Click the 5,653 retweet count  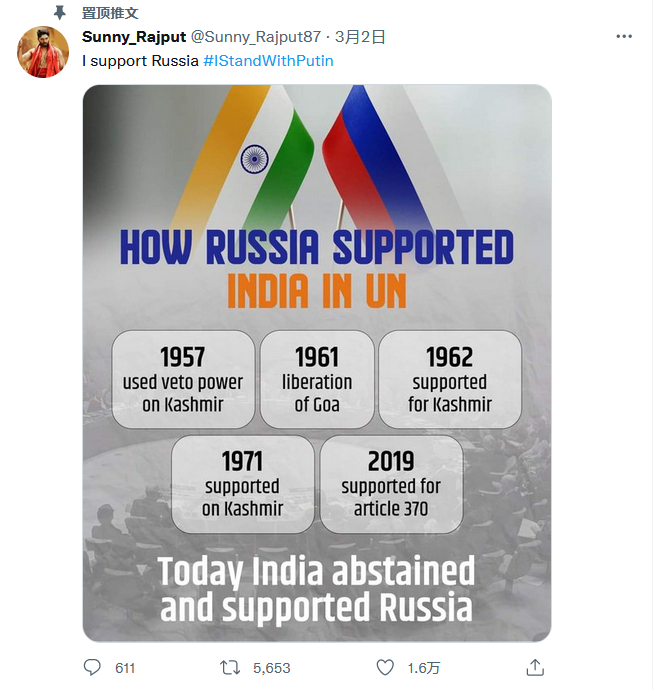click(x=272, y=668)
